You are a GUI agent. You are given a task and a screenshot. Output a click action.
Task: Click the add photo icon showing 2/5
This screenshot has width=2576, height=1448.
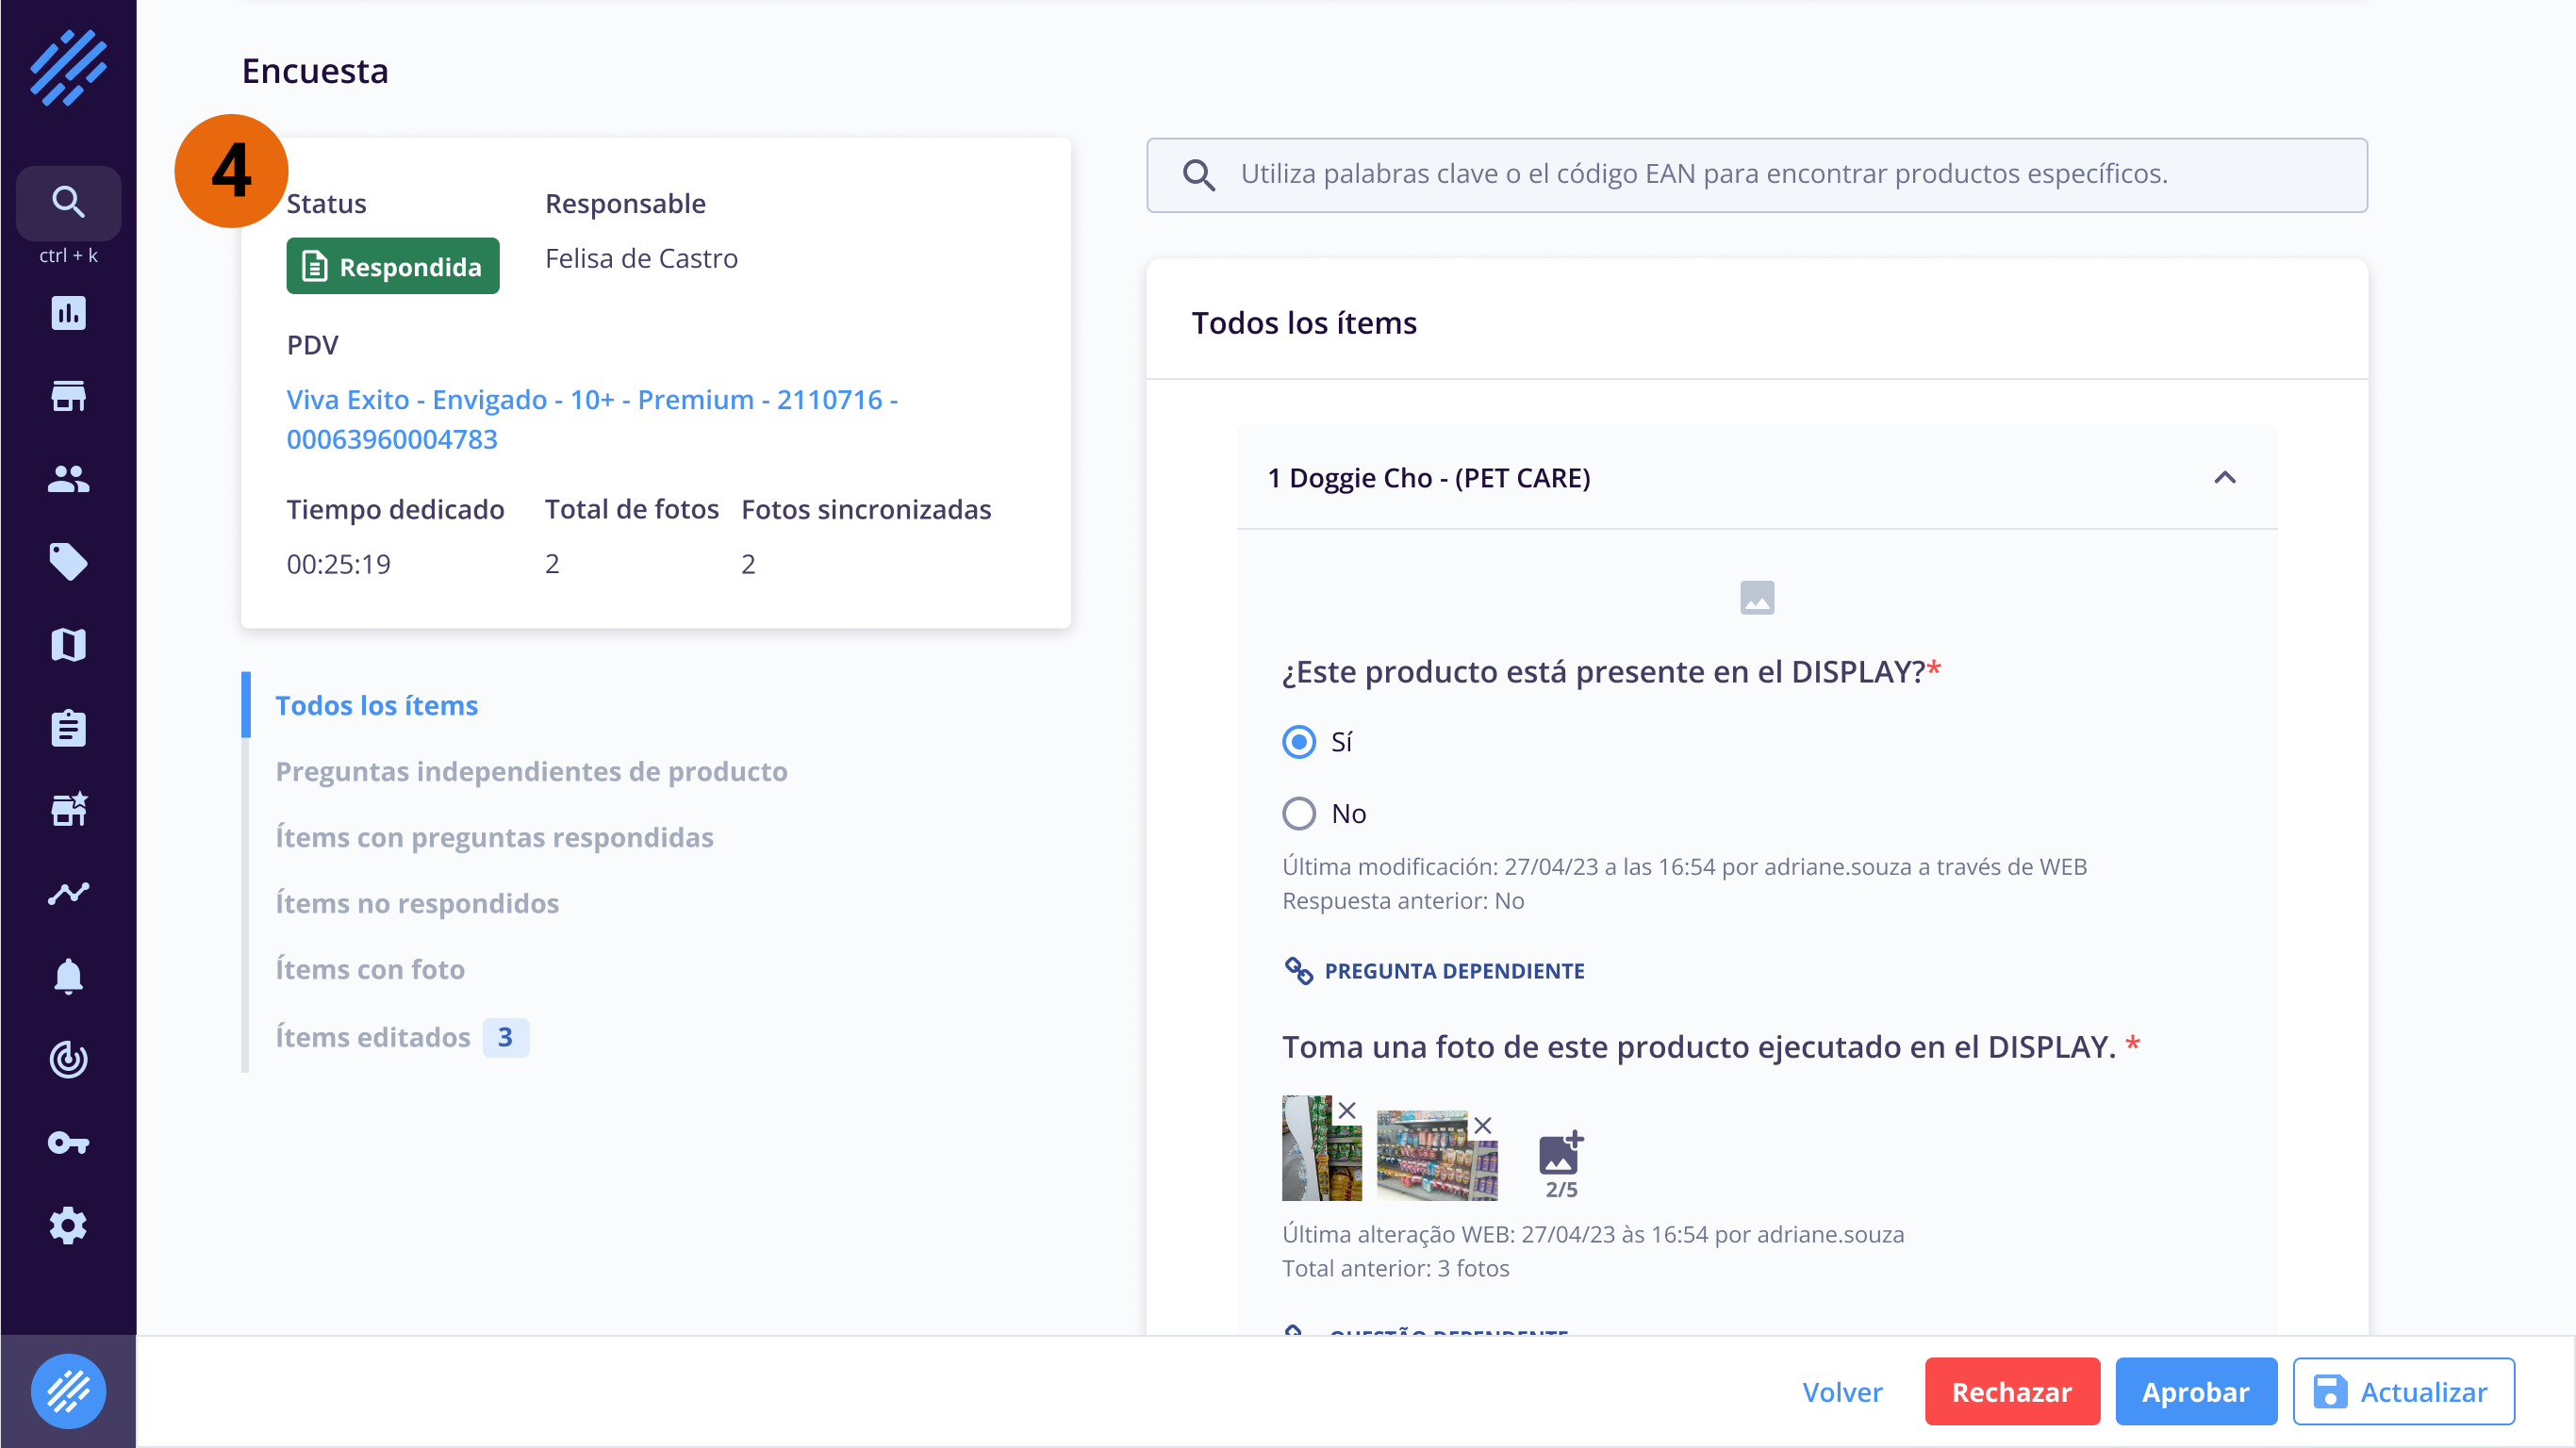click(1560, 1157)
